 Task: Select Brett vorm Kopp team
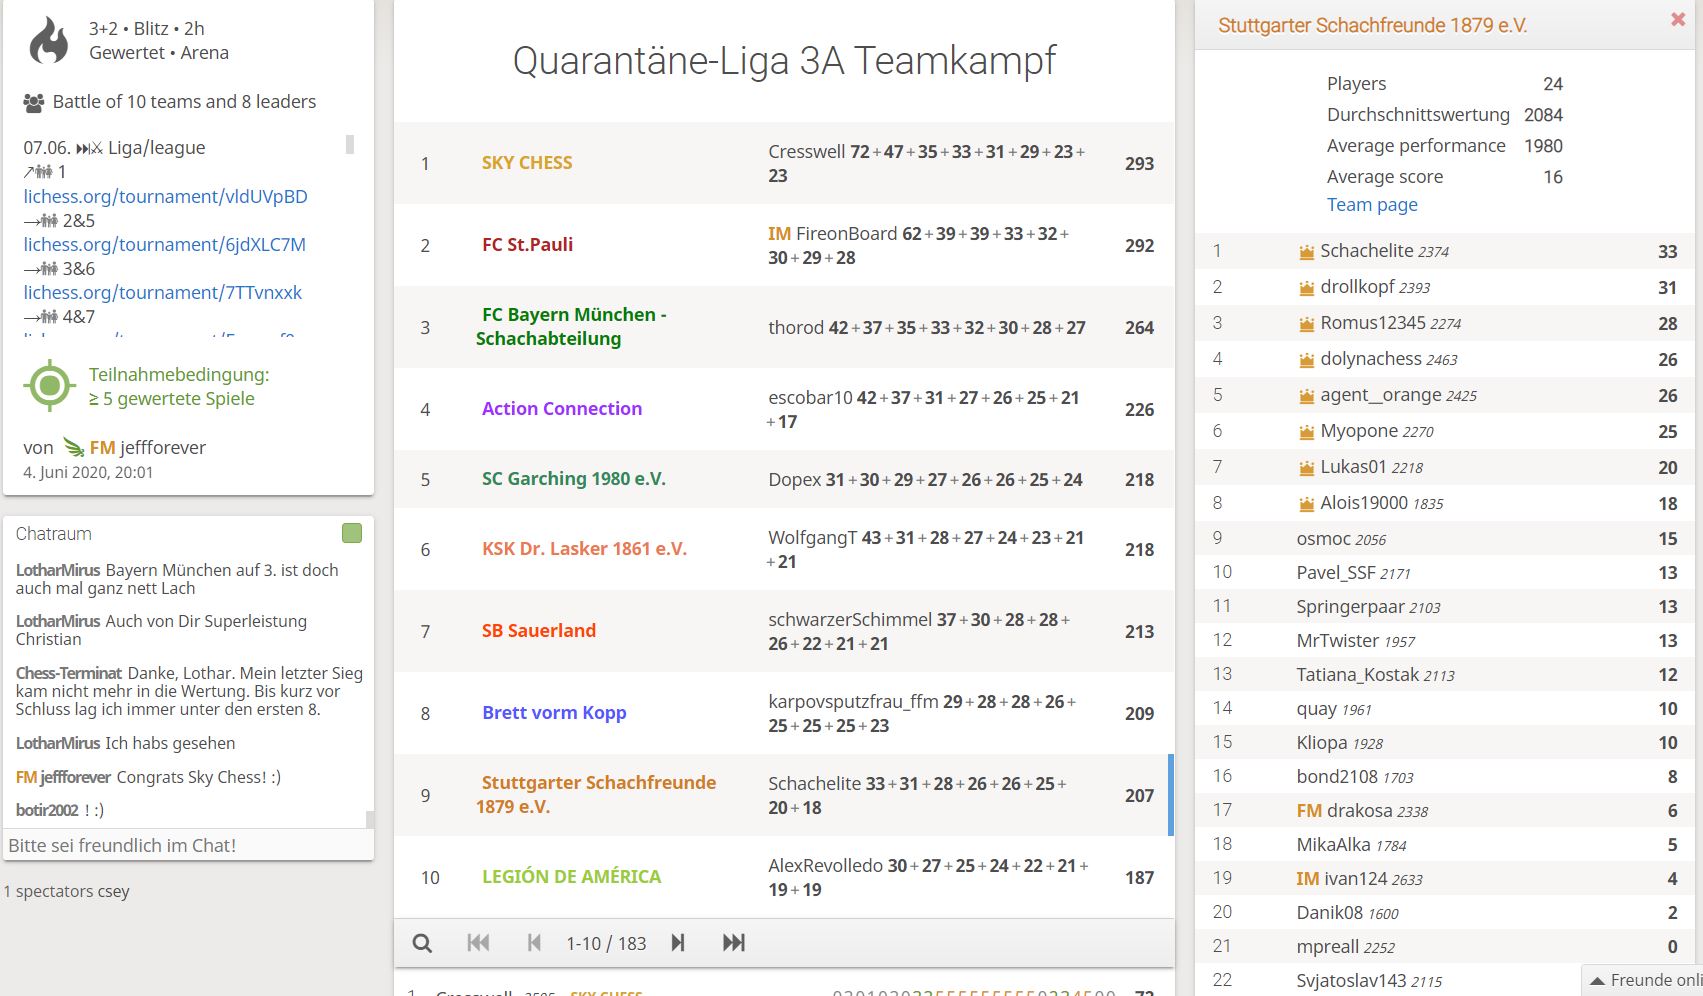pyautogui.click(x=554, y=713)
